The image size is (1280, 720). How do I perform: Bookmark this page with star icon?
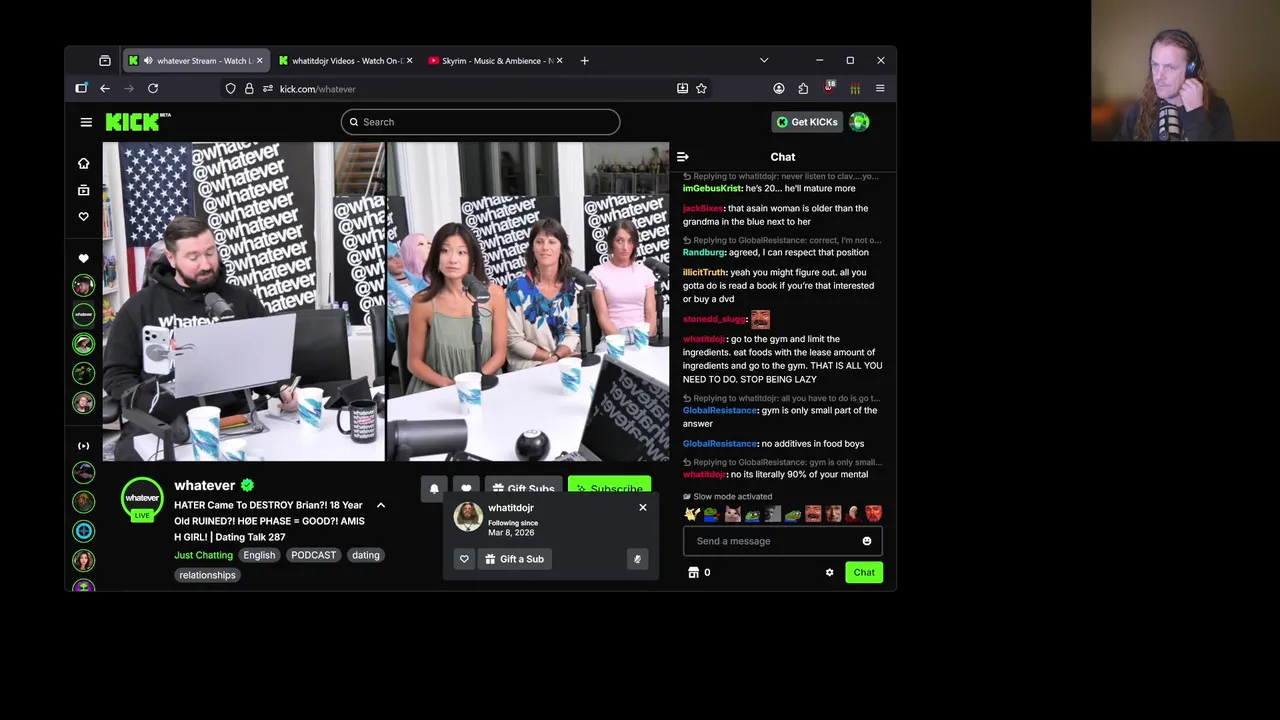(701, 89)
